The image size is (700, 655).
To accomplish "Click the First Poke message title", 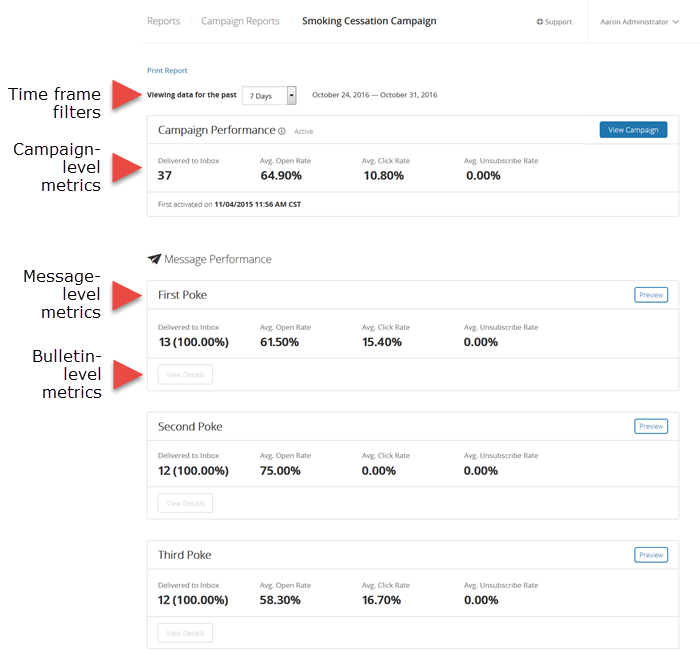I will [x=183, y=295].
